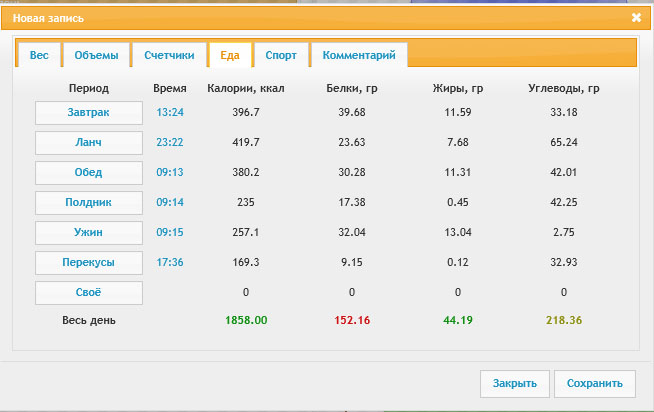654x412 pixels.
Task: Edit breakfast time 13:24
Action: pos(169,112)
